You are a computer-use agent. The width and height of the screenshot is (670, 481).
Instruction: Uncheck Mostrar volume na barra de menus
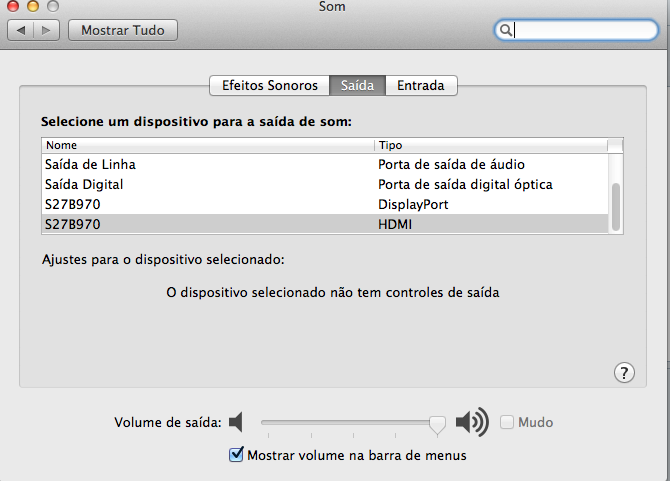click(237, 455)
